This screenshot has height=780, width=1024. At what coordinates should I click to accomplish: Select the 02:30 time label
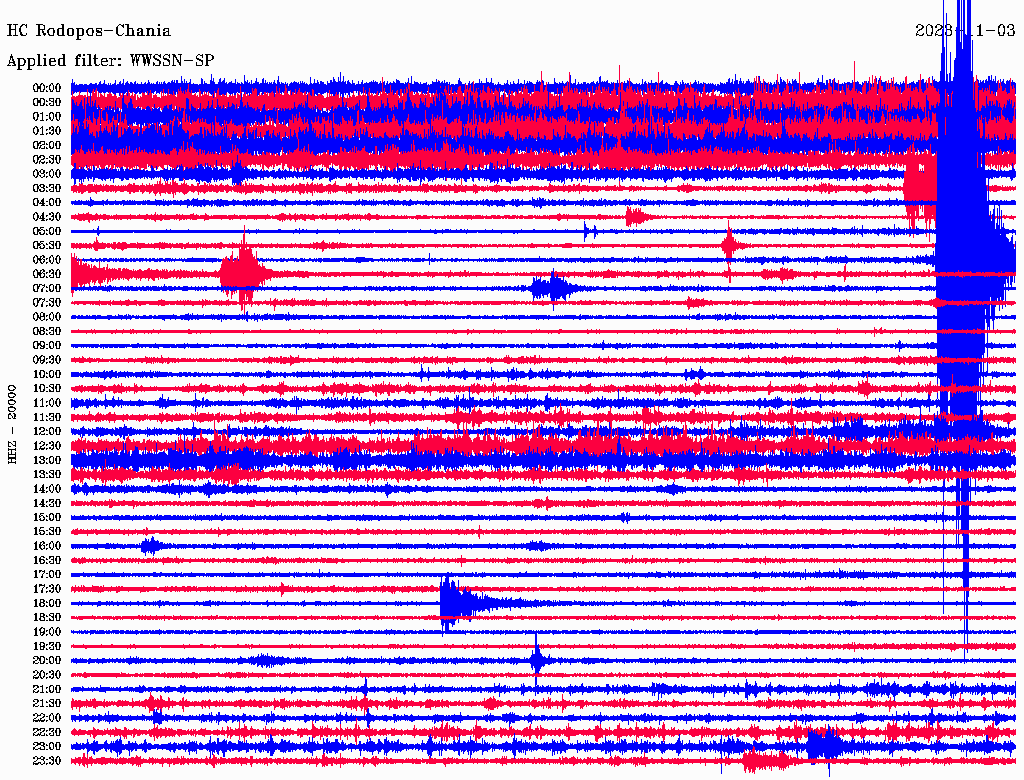click(46, 160)
